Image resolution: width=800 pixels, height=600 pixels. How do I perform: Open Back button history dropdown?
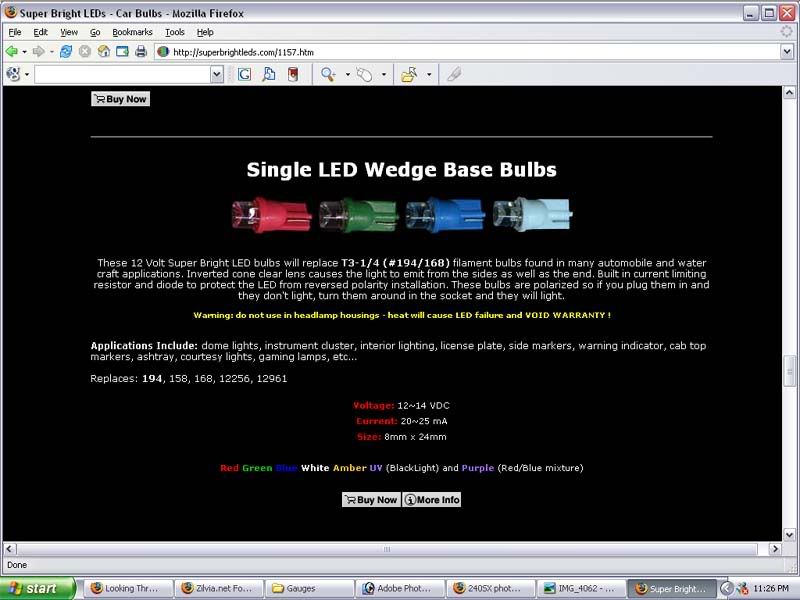coord(24,52)
